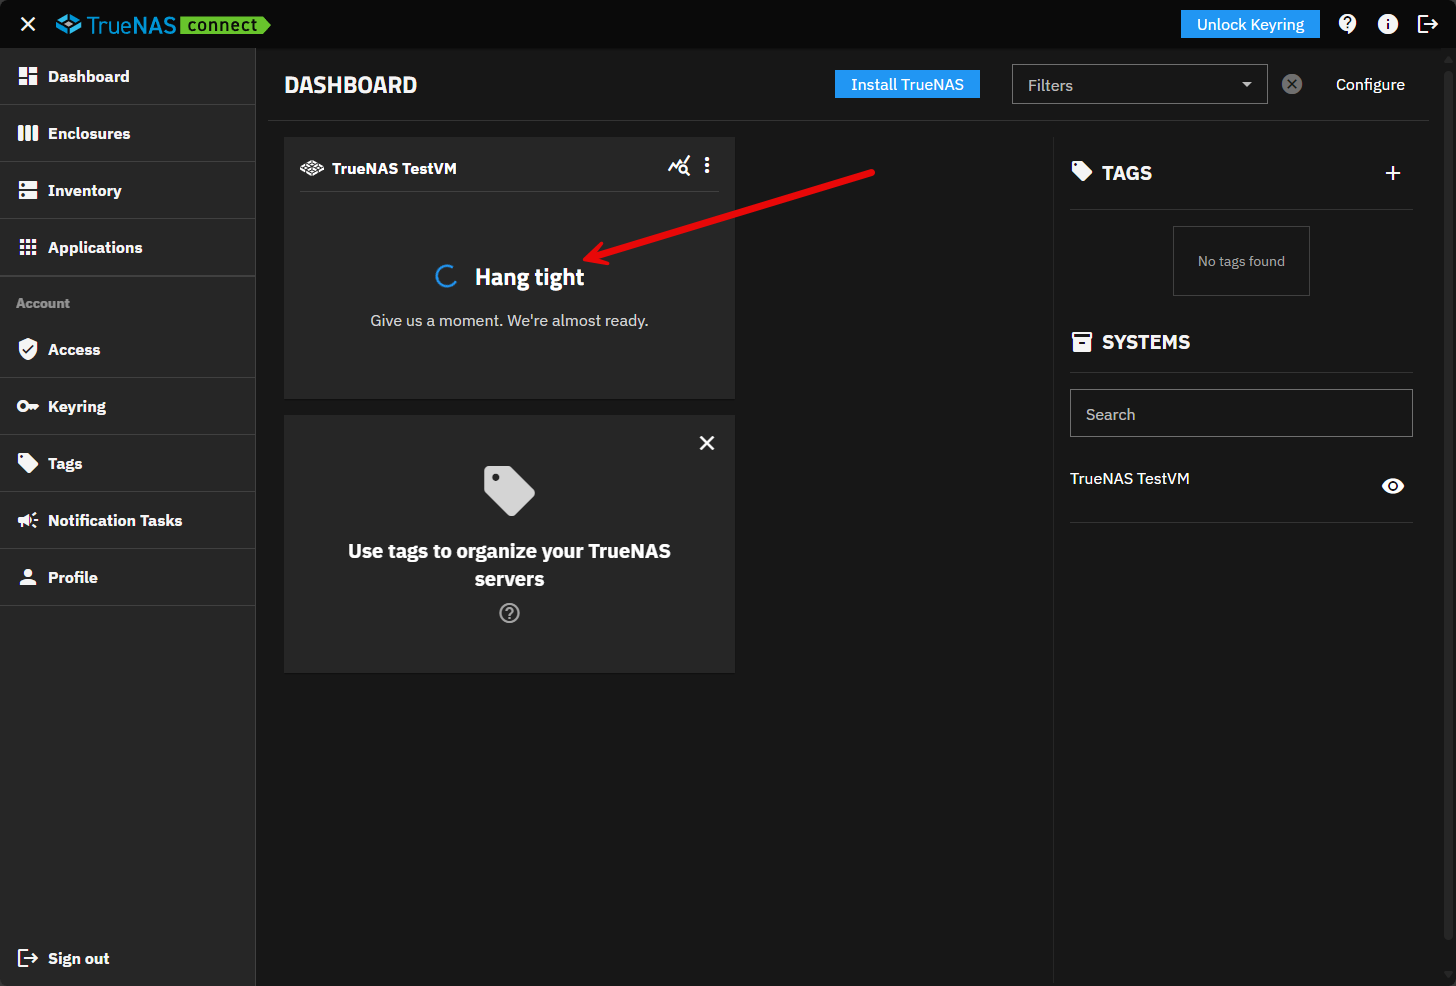This screenshot has height=986, width=1456.
Task: Click the Account section label
Action: [43, 303]
